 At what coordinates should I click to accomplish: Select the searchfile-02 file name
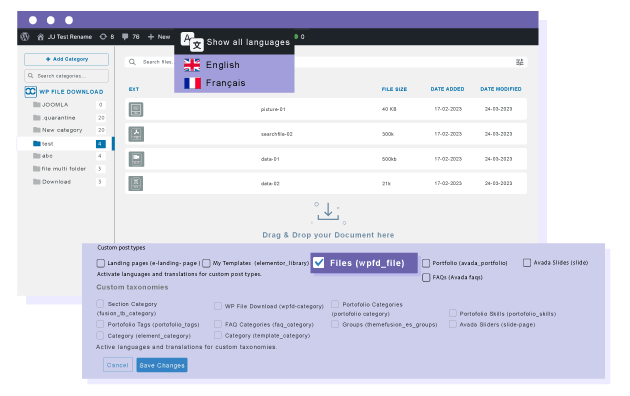click(276, 134)
